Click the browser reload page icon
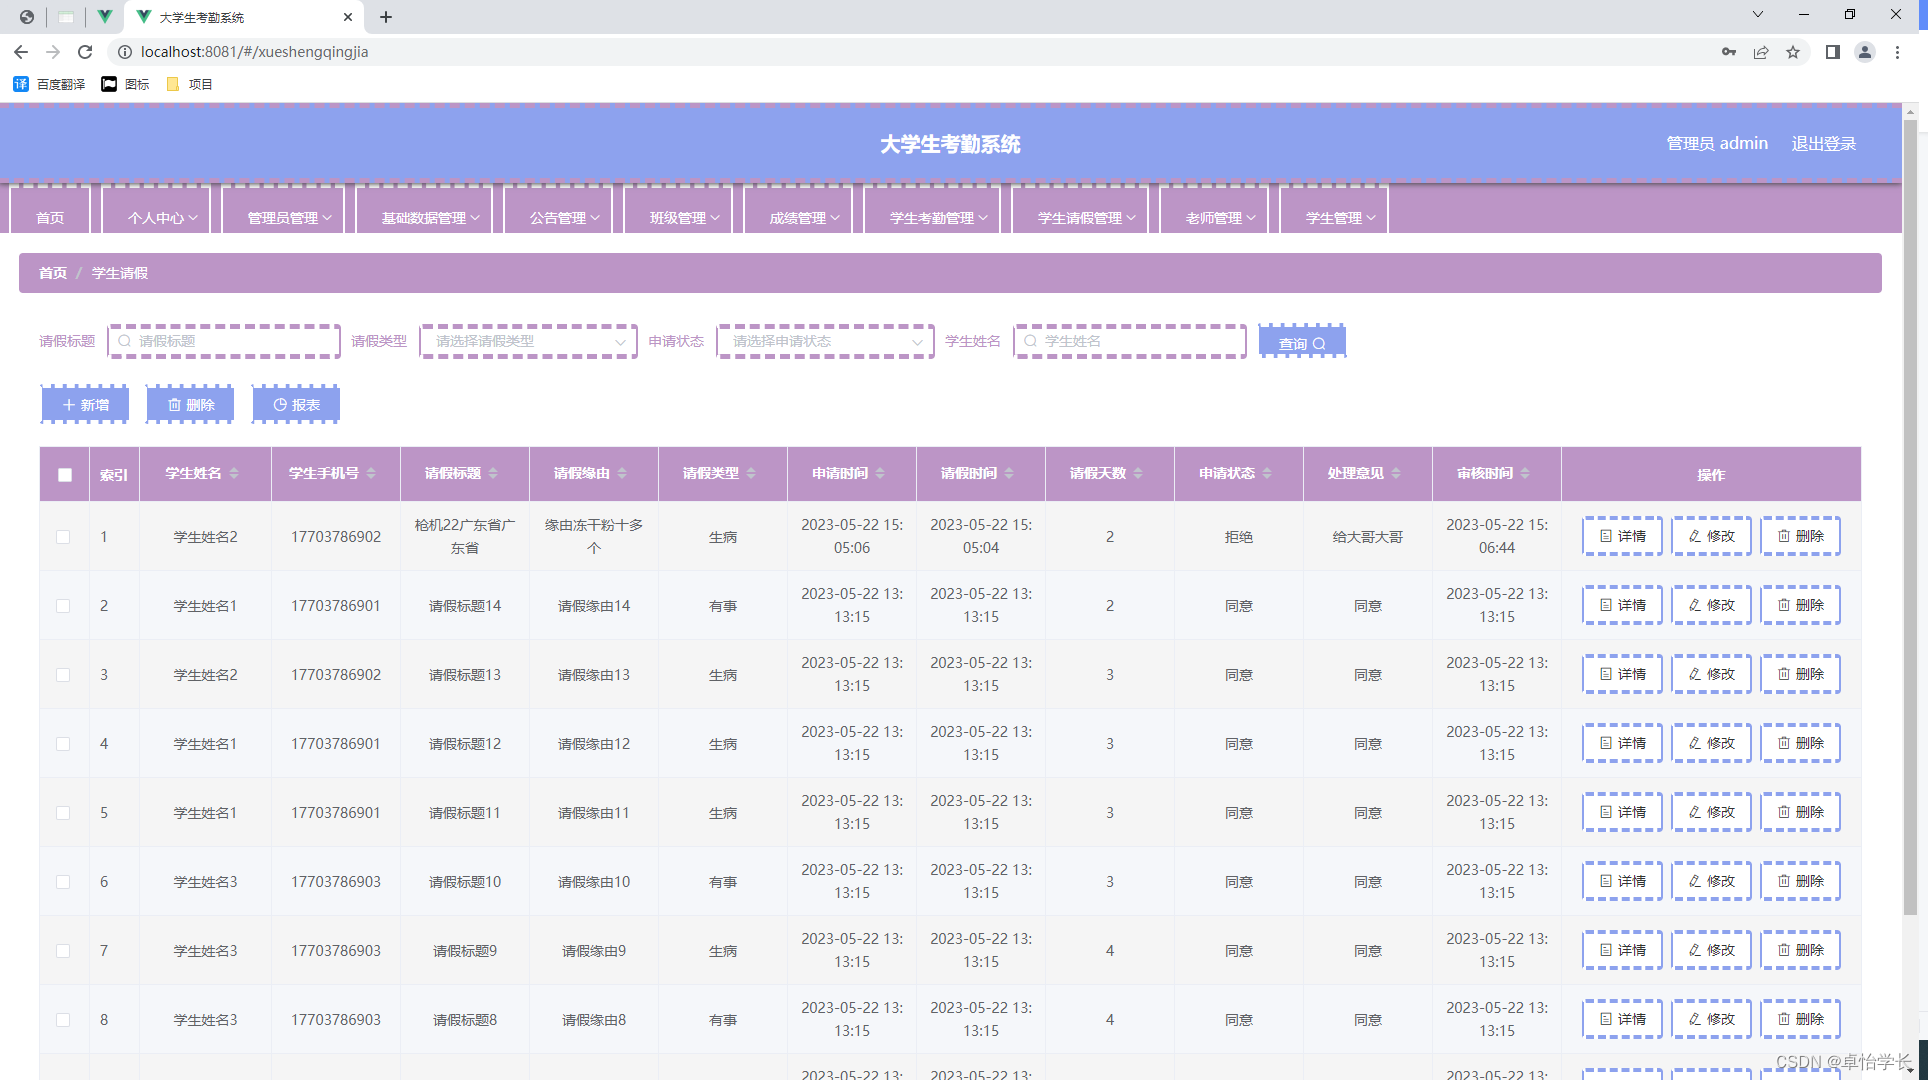This screenshot has height=1080, width=1928. click(85, 52)
